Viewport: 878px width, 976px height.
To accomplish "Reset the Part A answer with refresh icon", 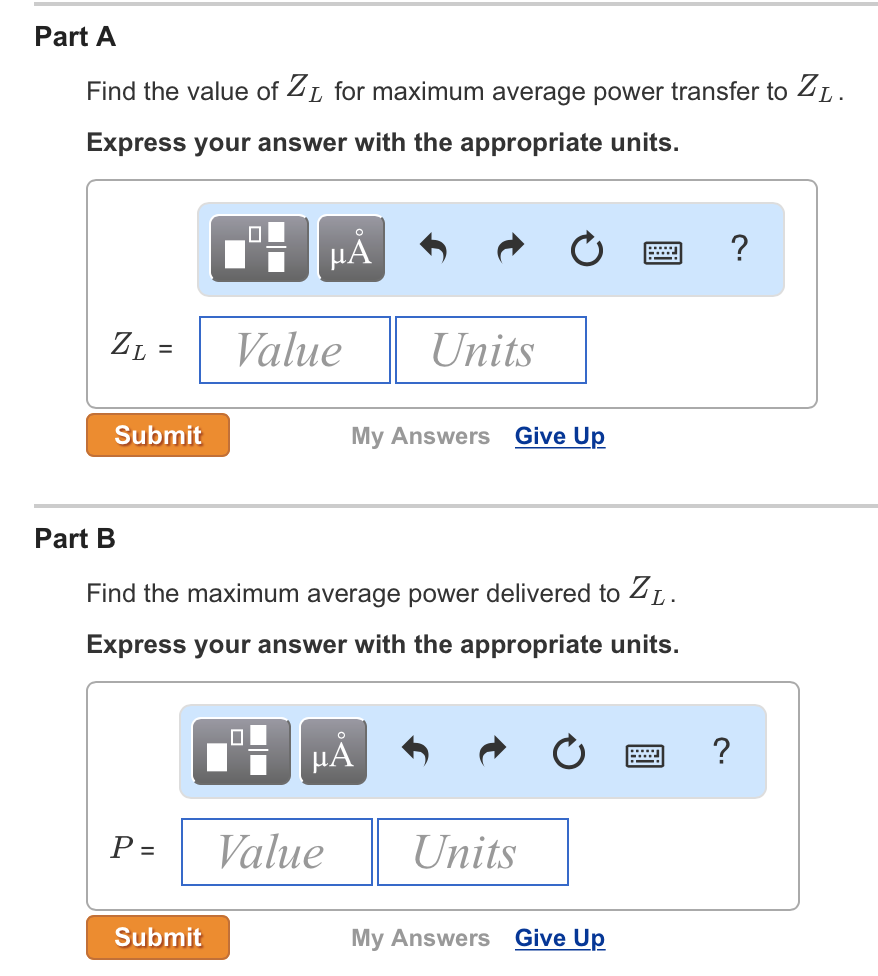I will click(586, 250).
